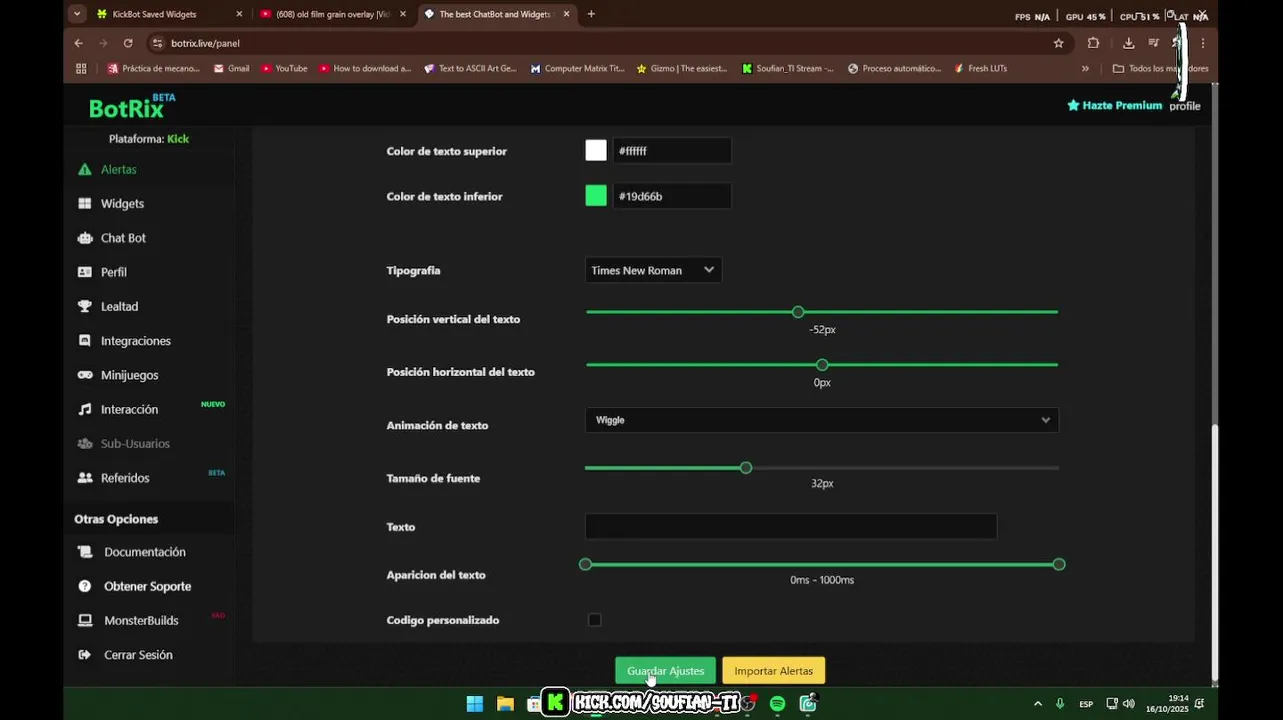Click the Importar Alertas button

coord(774,671)
